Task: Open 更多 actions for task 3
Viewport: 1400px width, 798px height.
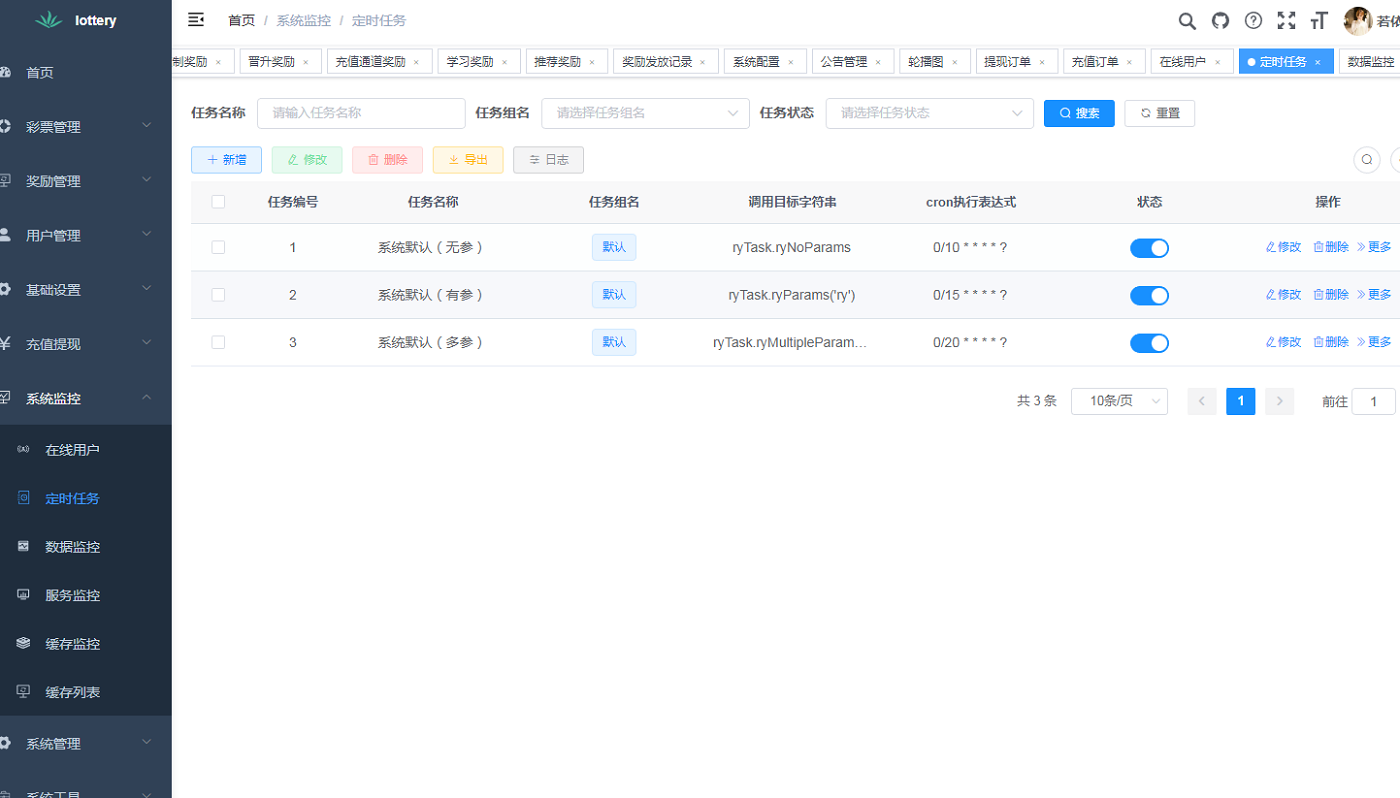Action: click(x=1378, y=341)
